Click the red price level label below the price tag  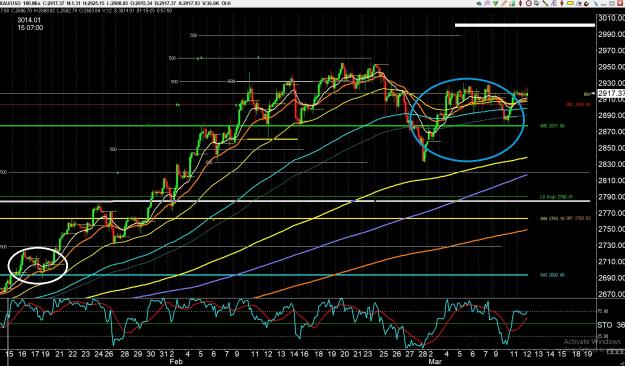[x=578, y=104]
